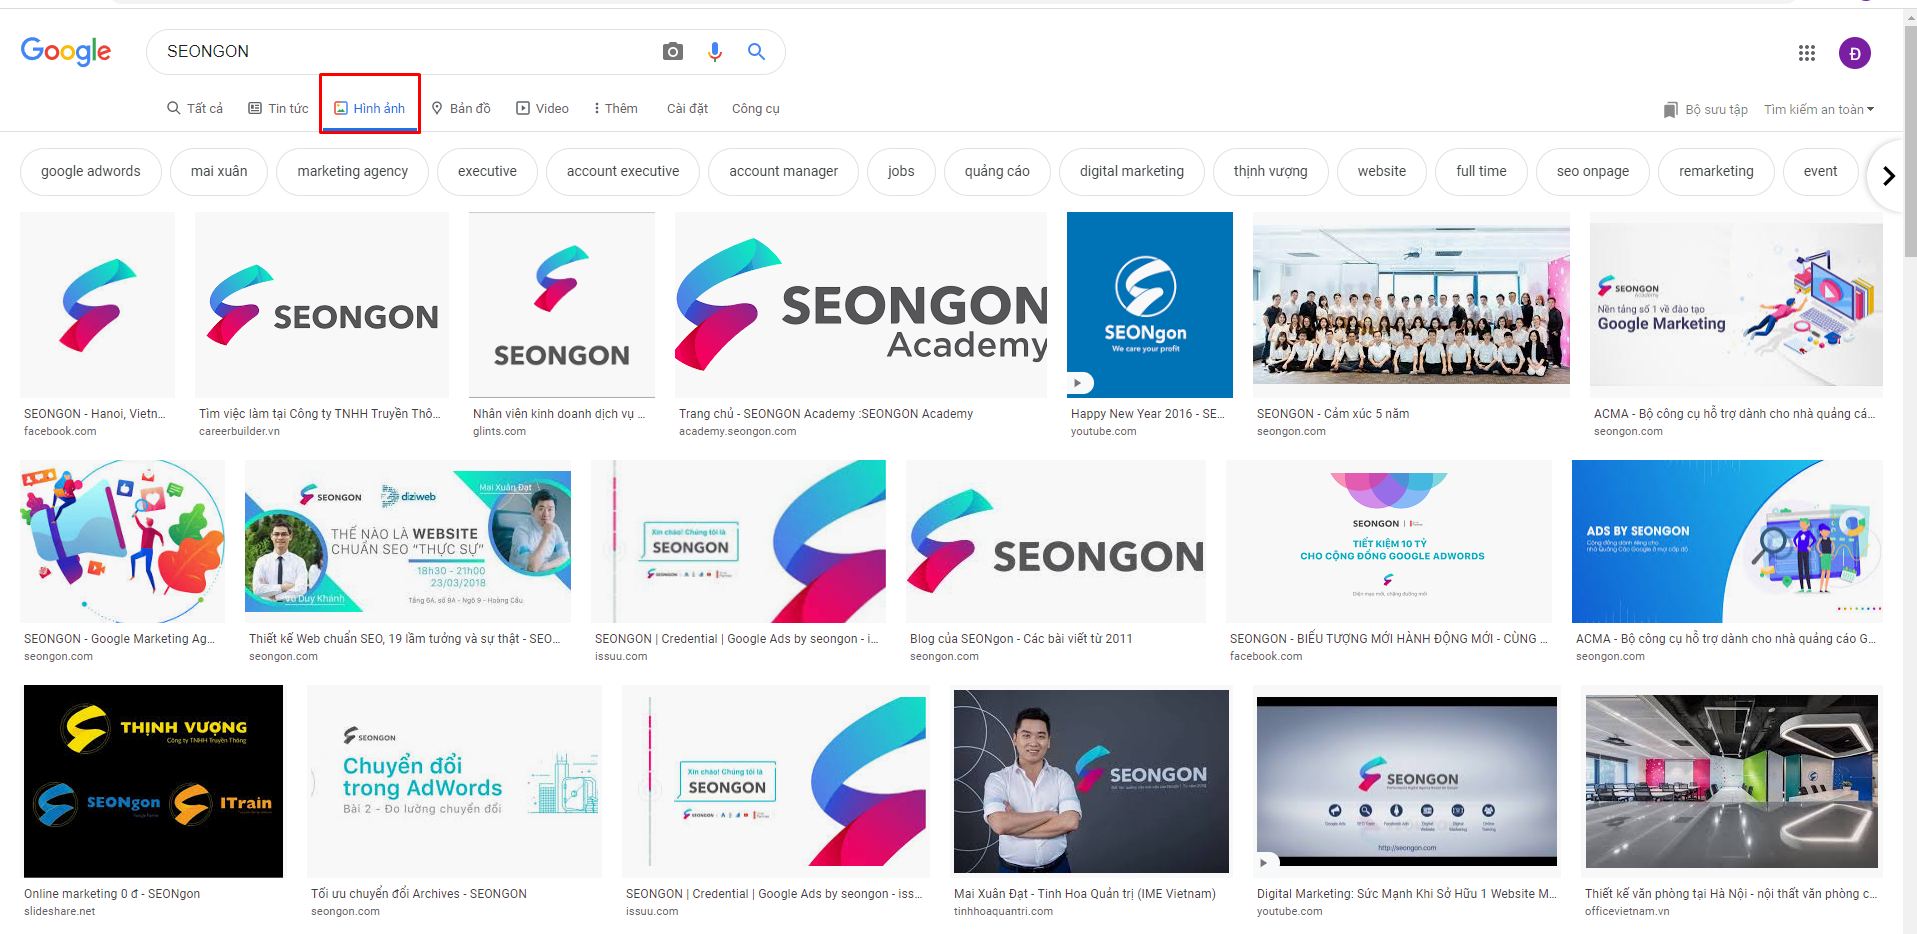The height and width of the screenshot is (934, 1917).
Task: Switch to the Tin tức tab
Action: coord(278,108)
